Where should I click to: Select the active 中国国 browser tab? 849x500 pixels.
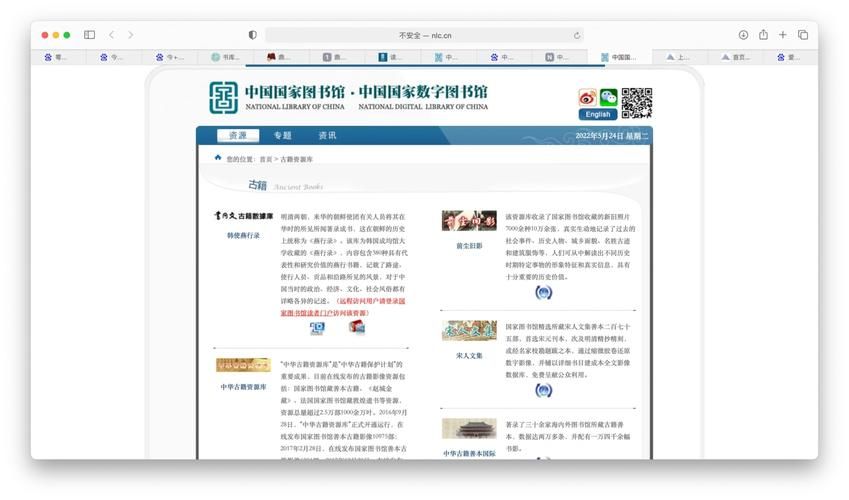[x=619, y=57]
